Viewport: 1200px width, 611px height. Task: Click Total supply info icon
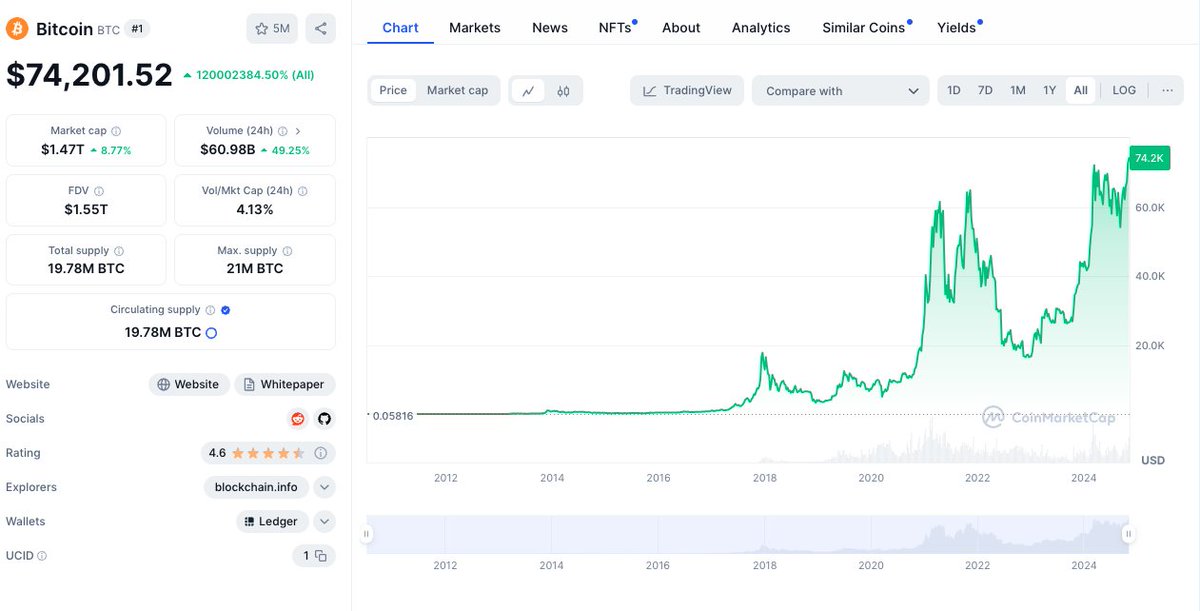point(119,251)
